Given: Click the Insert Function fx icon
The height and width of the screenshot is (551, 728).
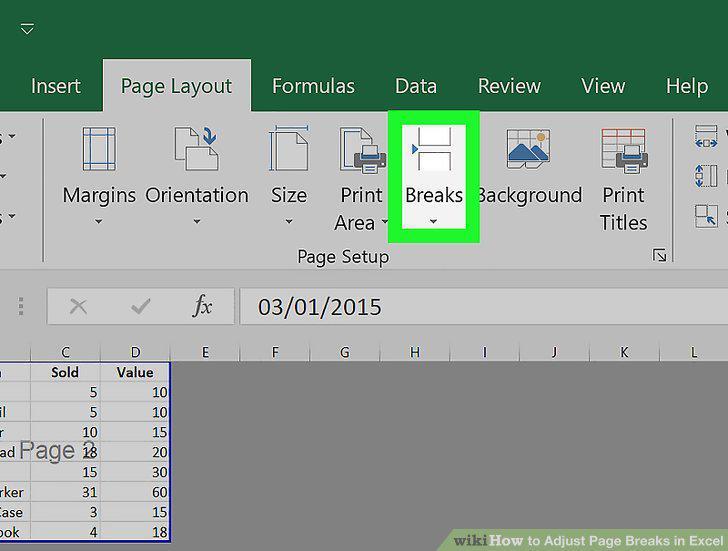Looking at the screenshot, I should (x=202, y=306).
